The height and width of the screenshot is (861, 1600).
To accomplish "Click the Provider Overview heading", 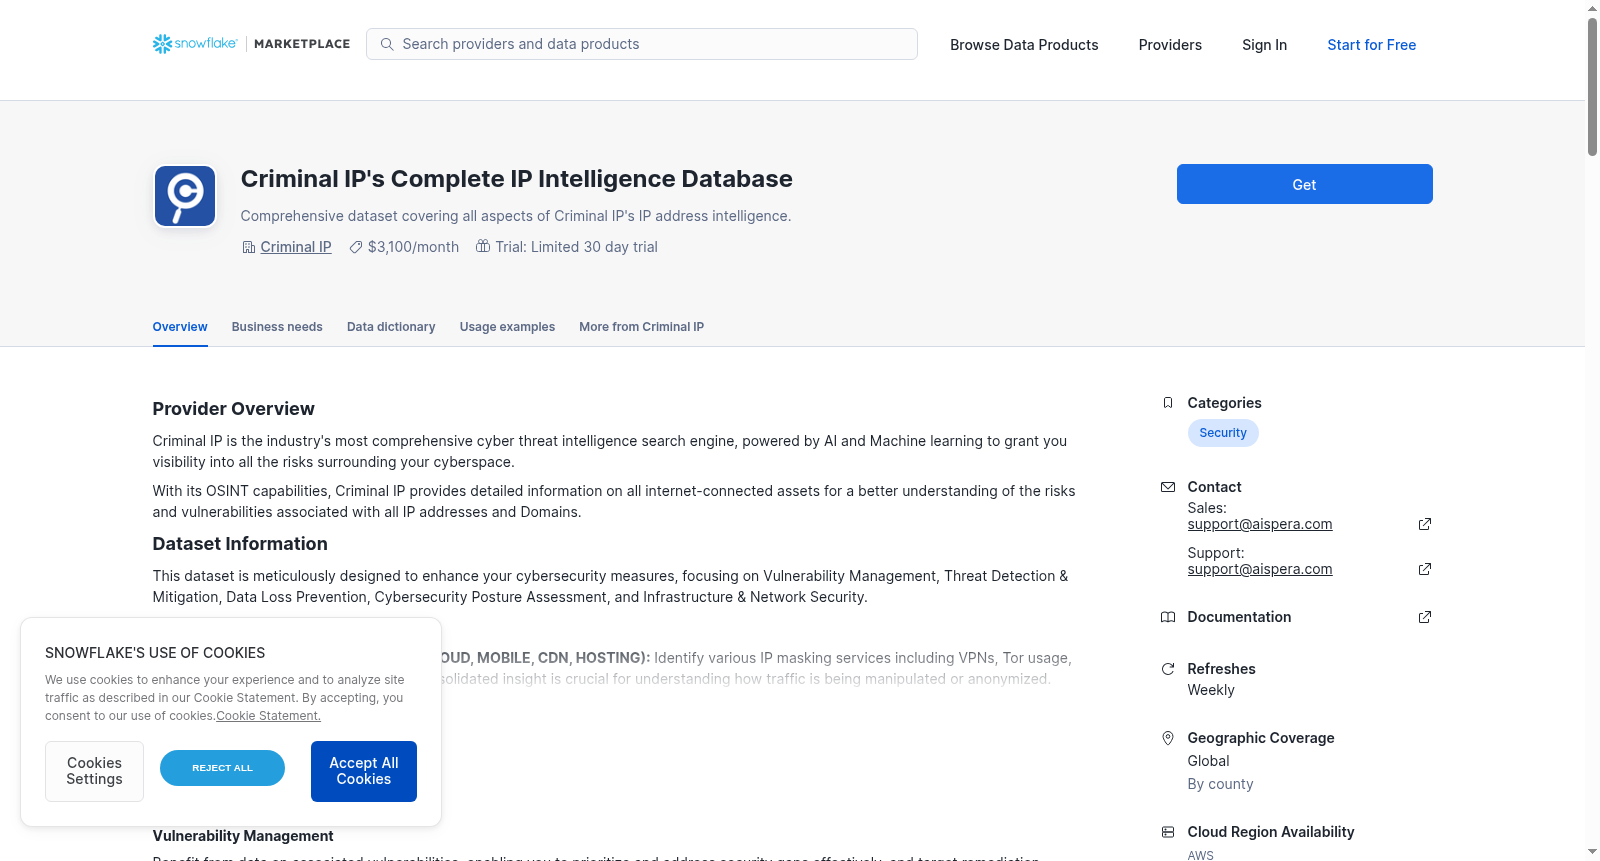I will tap(233, 409).
